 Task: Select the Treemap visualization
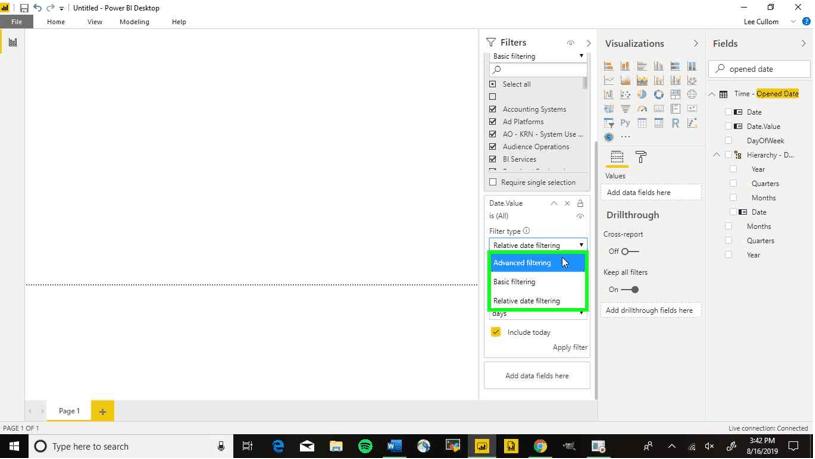tap(675, 95)
